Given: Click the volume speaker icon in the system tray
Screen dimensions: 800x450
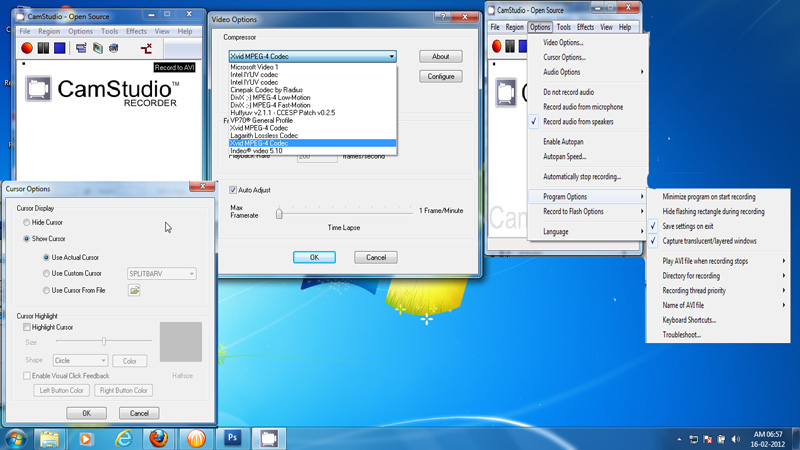Looking at the screenshot, I should [x=735, y=439].
